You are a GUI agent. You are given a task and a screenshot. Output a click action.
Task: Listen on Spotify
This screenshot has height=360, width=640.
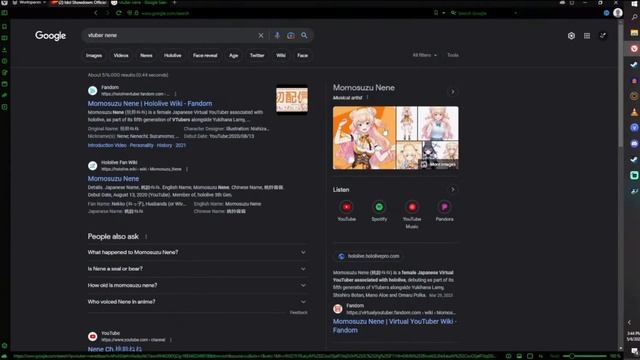click(x=379, y=207)
